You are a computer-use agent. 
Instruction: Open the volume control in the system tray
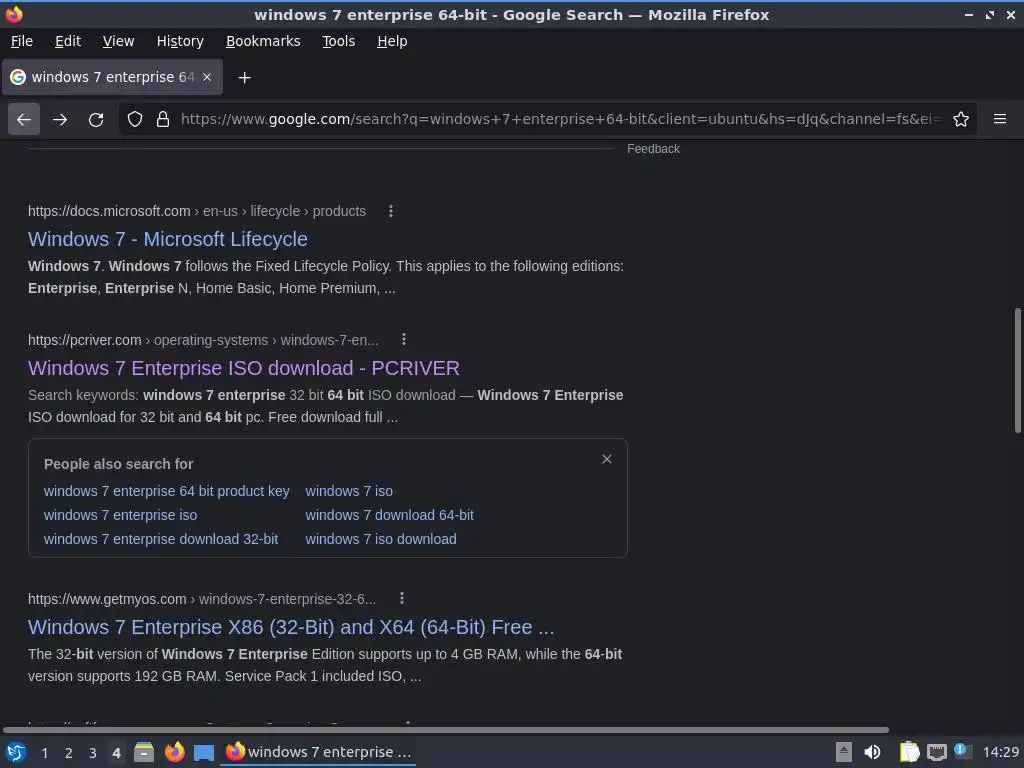pos(872,752)
